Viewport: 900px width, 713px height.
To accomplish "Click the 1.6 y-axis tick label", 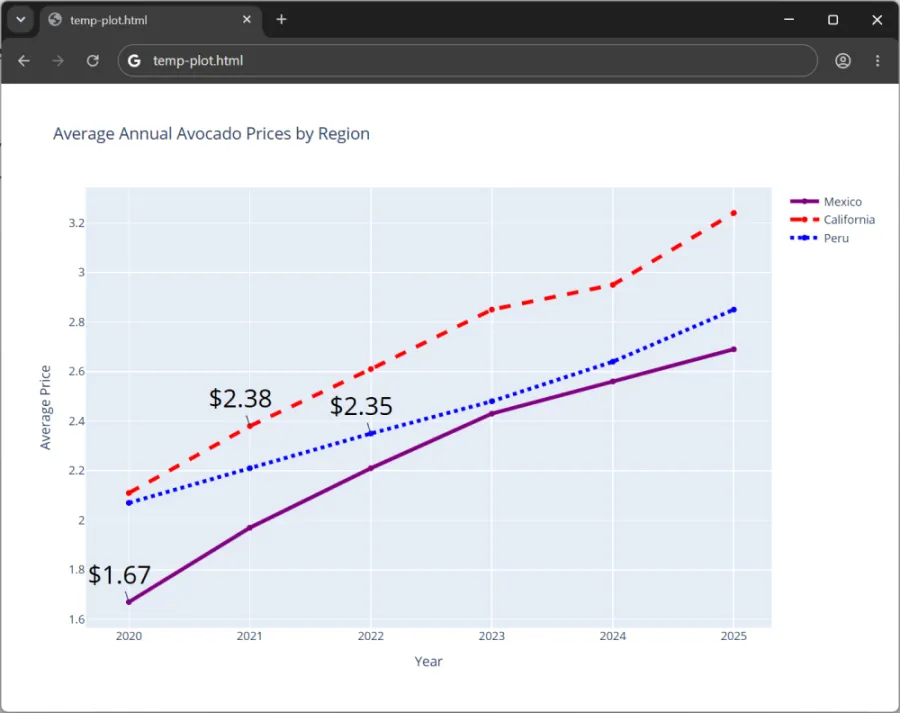I will point(77,619).
